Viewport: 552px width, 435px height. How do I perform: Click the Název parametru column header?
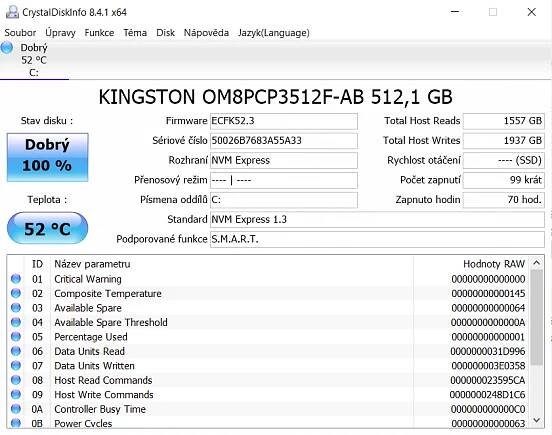[92, 264]
